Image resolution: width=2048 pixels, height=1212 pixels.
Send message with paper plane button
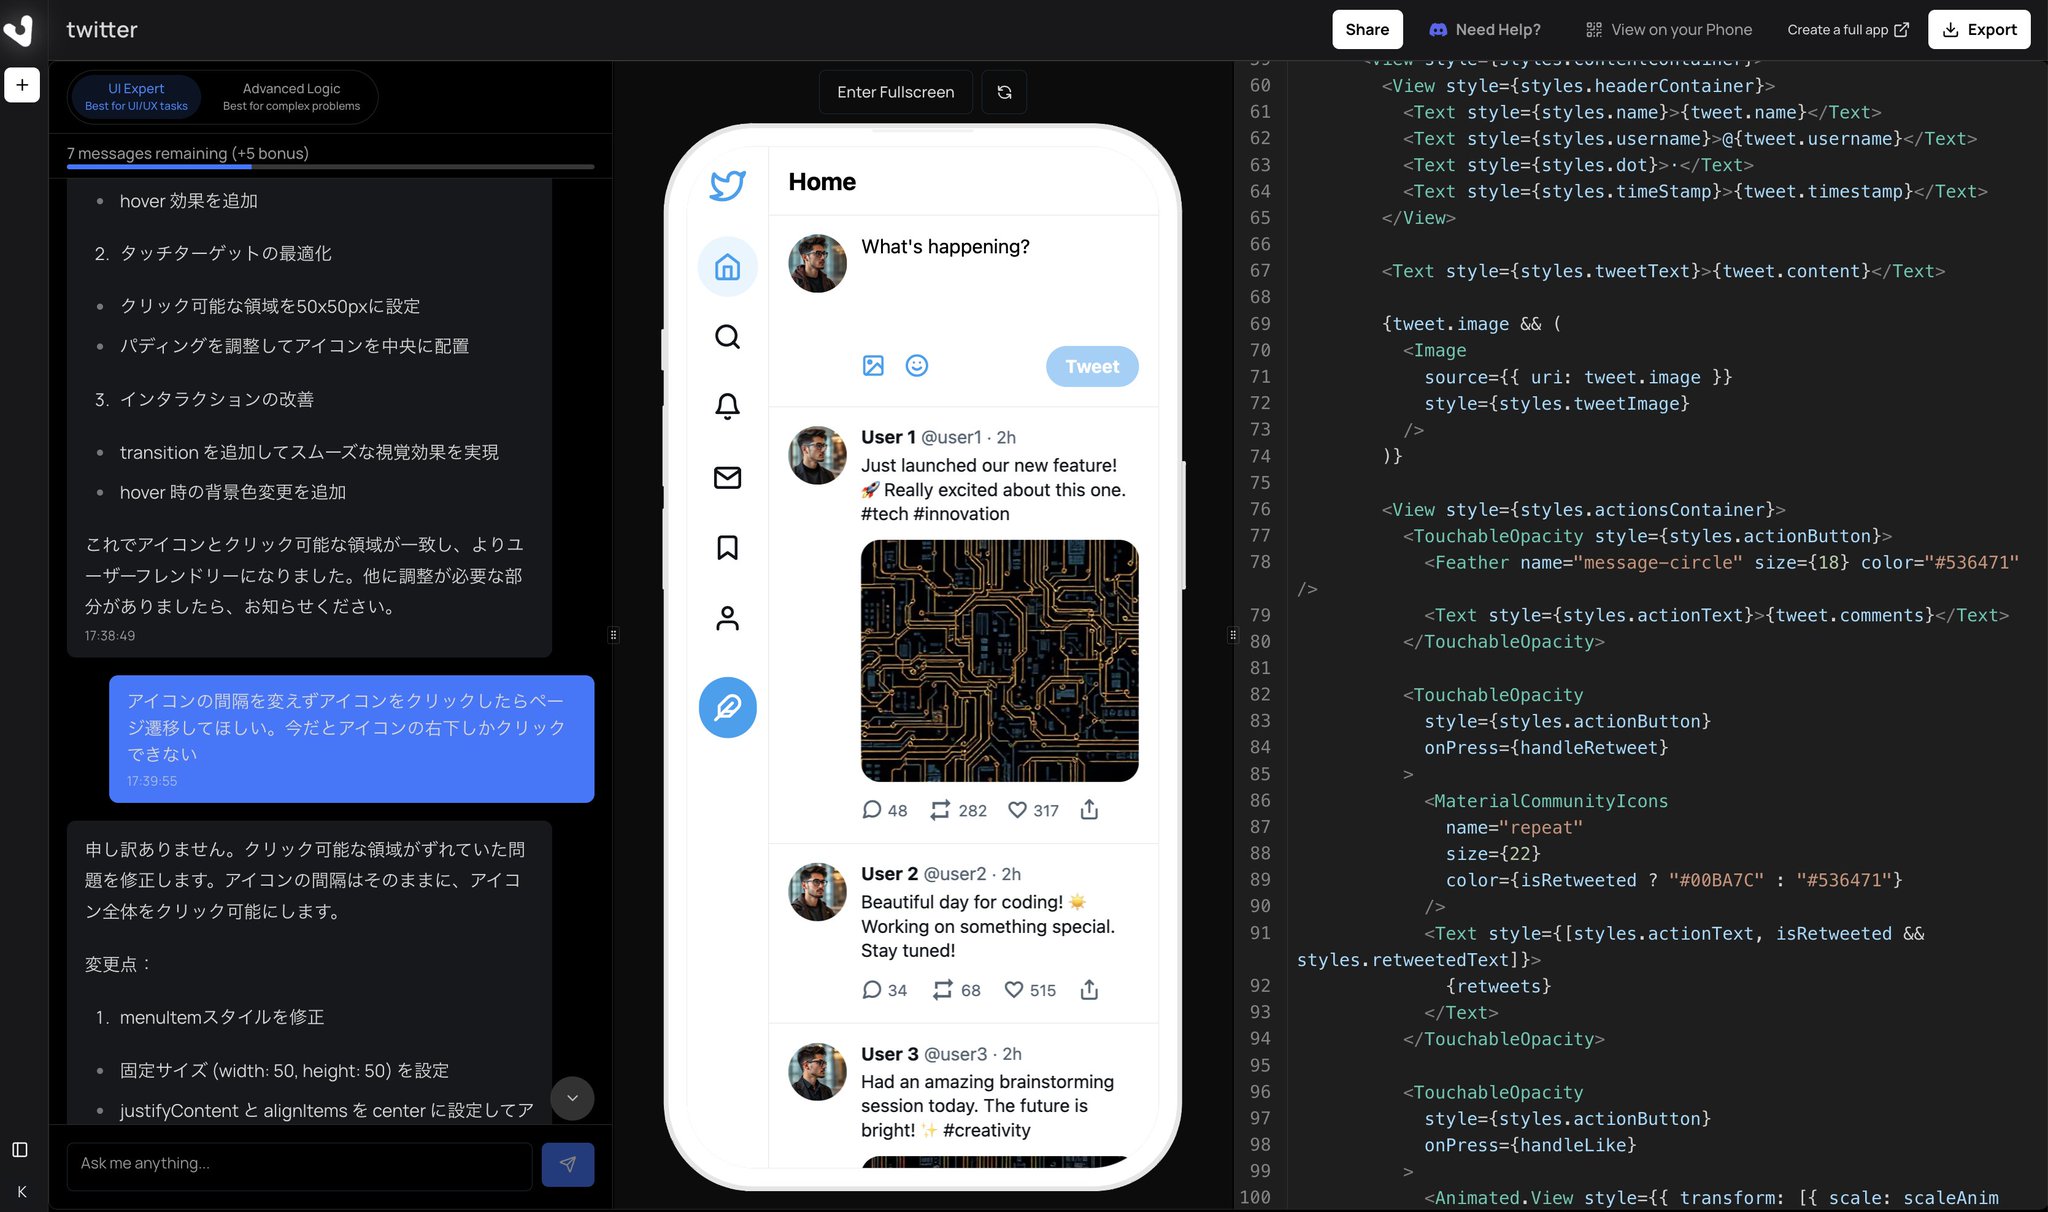[x=568, y=1165]
